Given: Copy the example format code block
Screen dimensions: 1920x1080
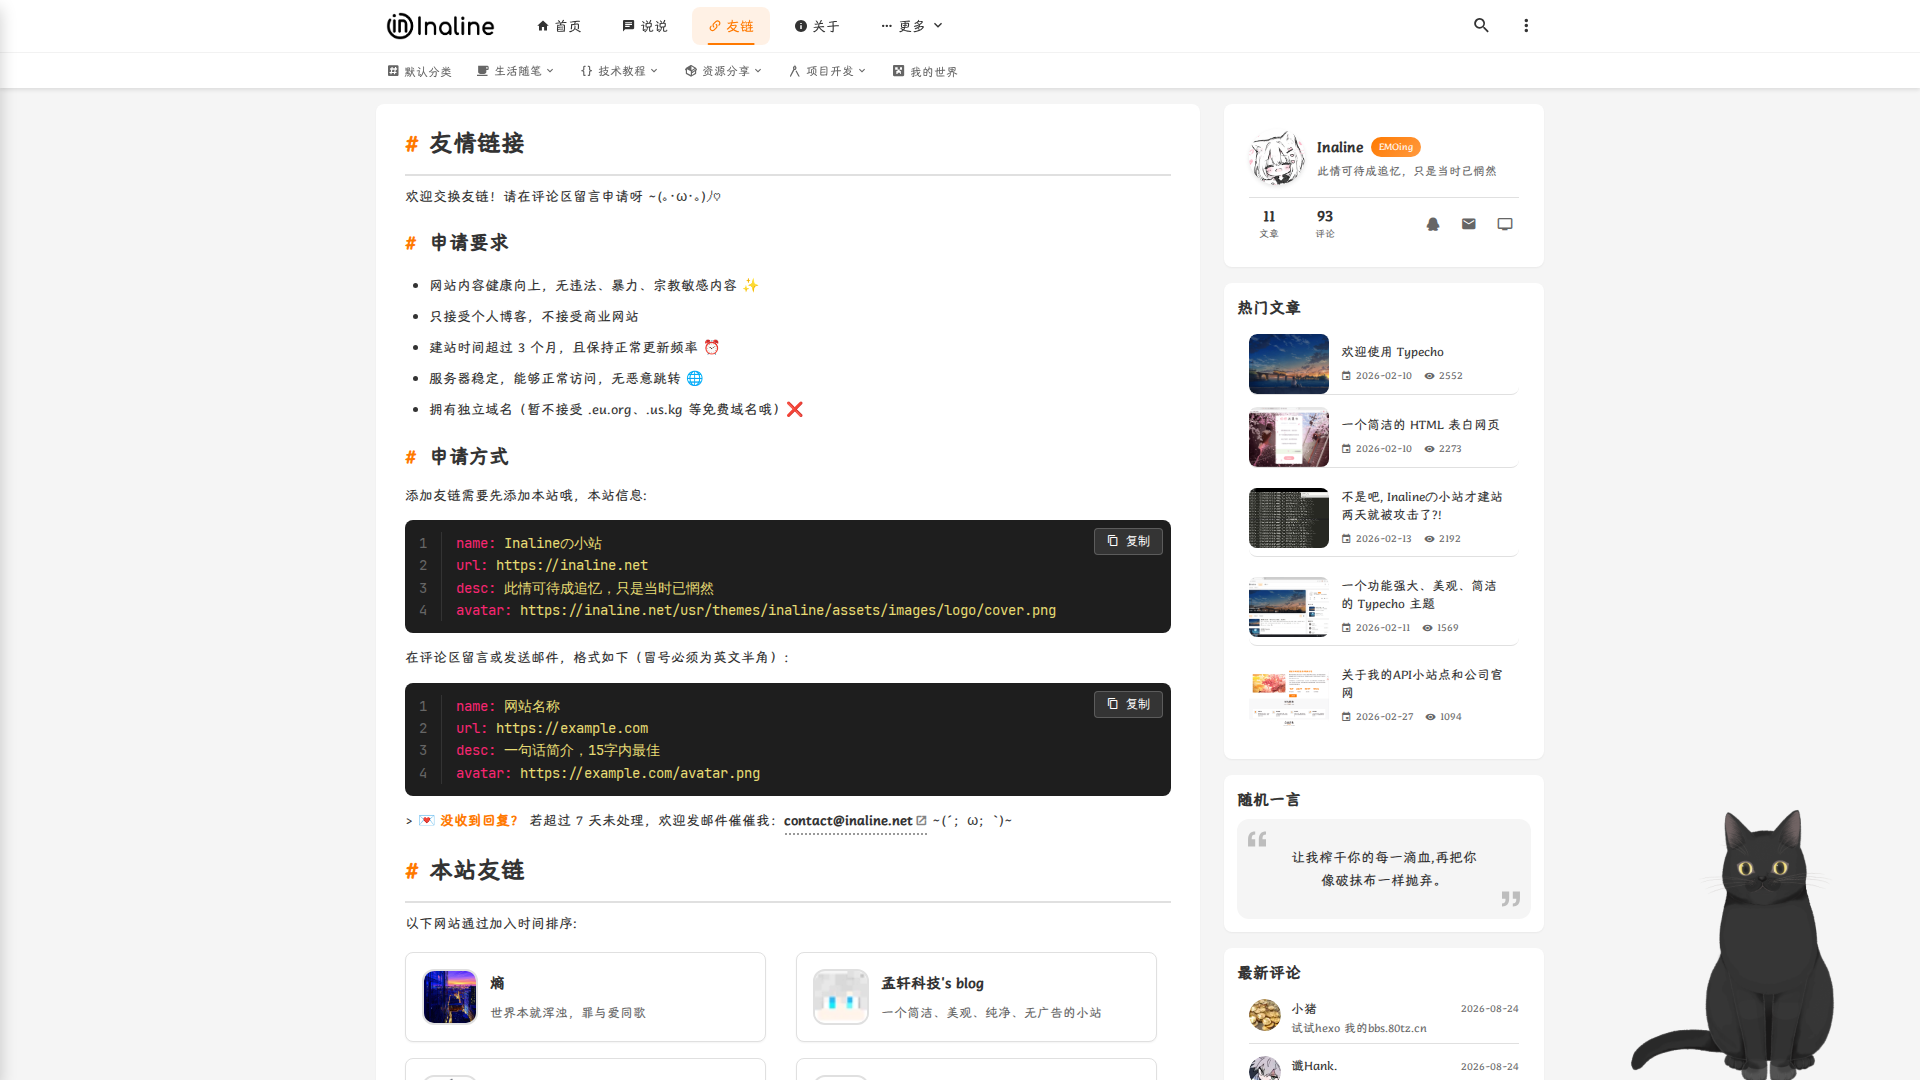Looking at the screenshot, I should [x=1128, y=704].
